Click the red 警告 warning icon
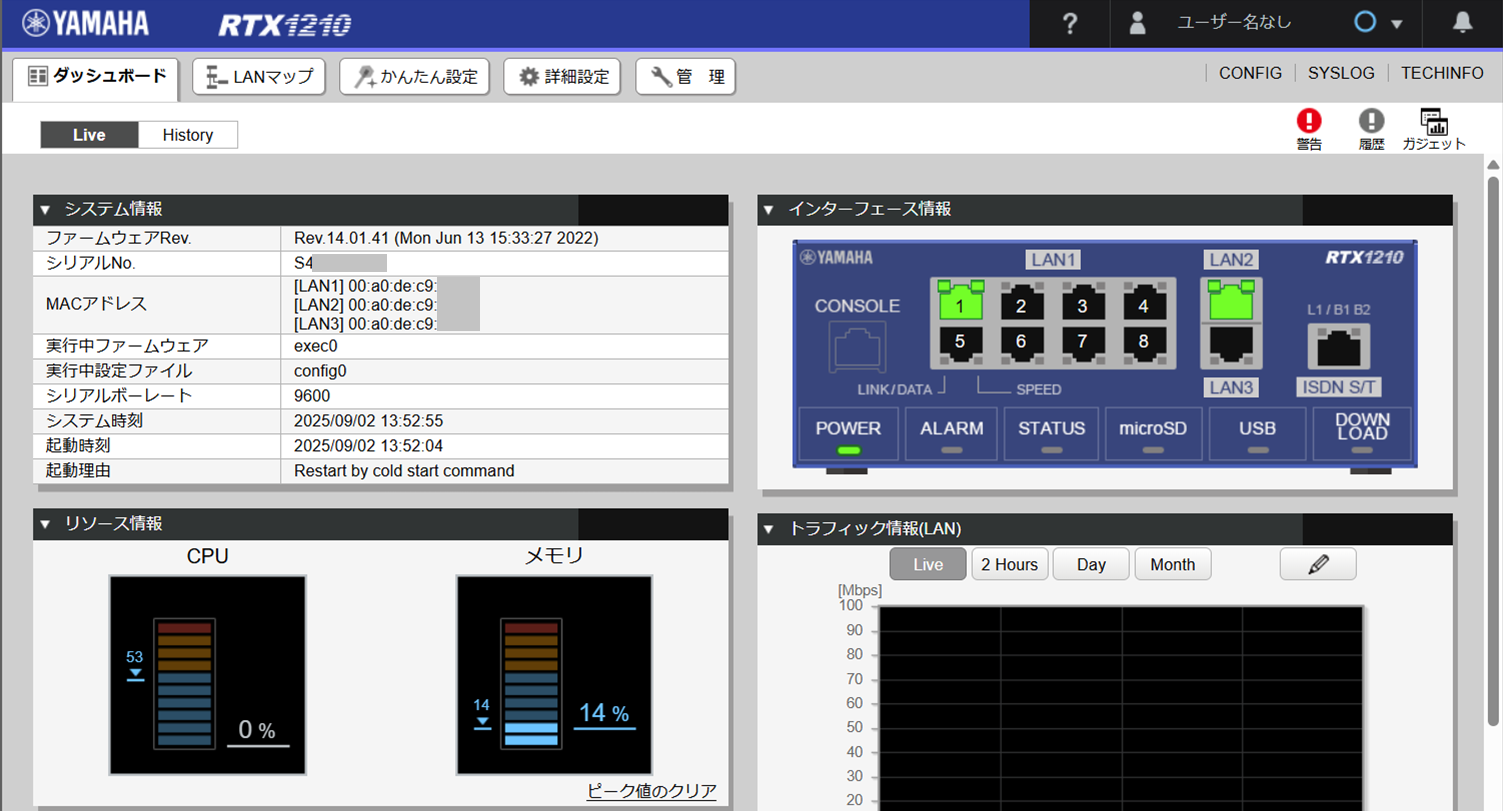 [x=1309, y=122]
